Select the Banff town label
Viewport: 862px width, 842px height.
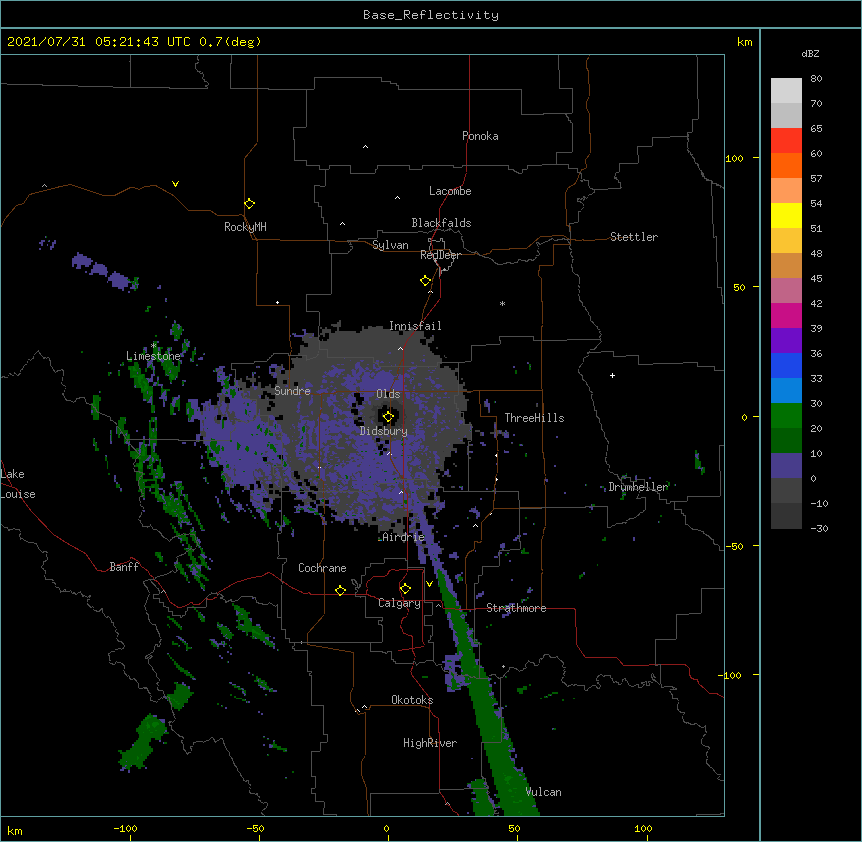[124, 567]
